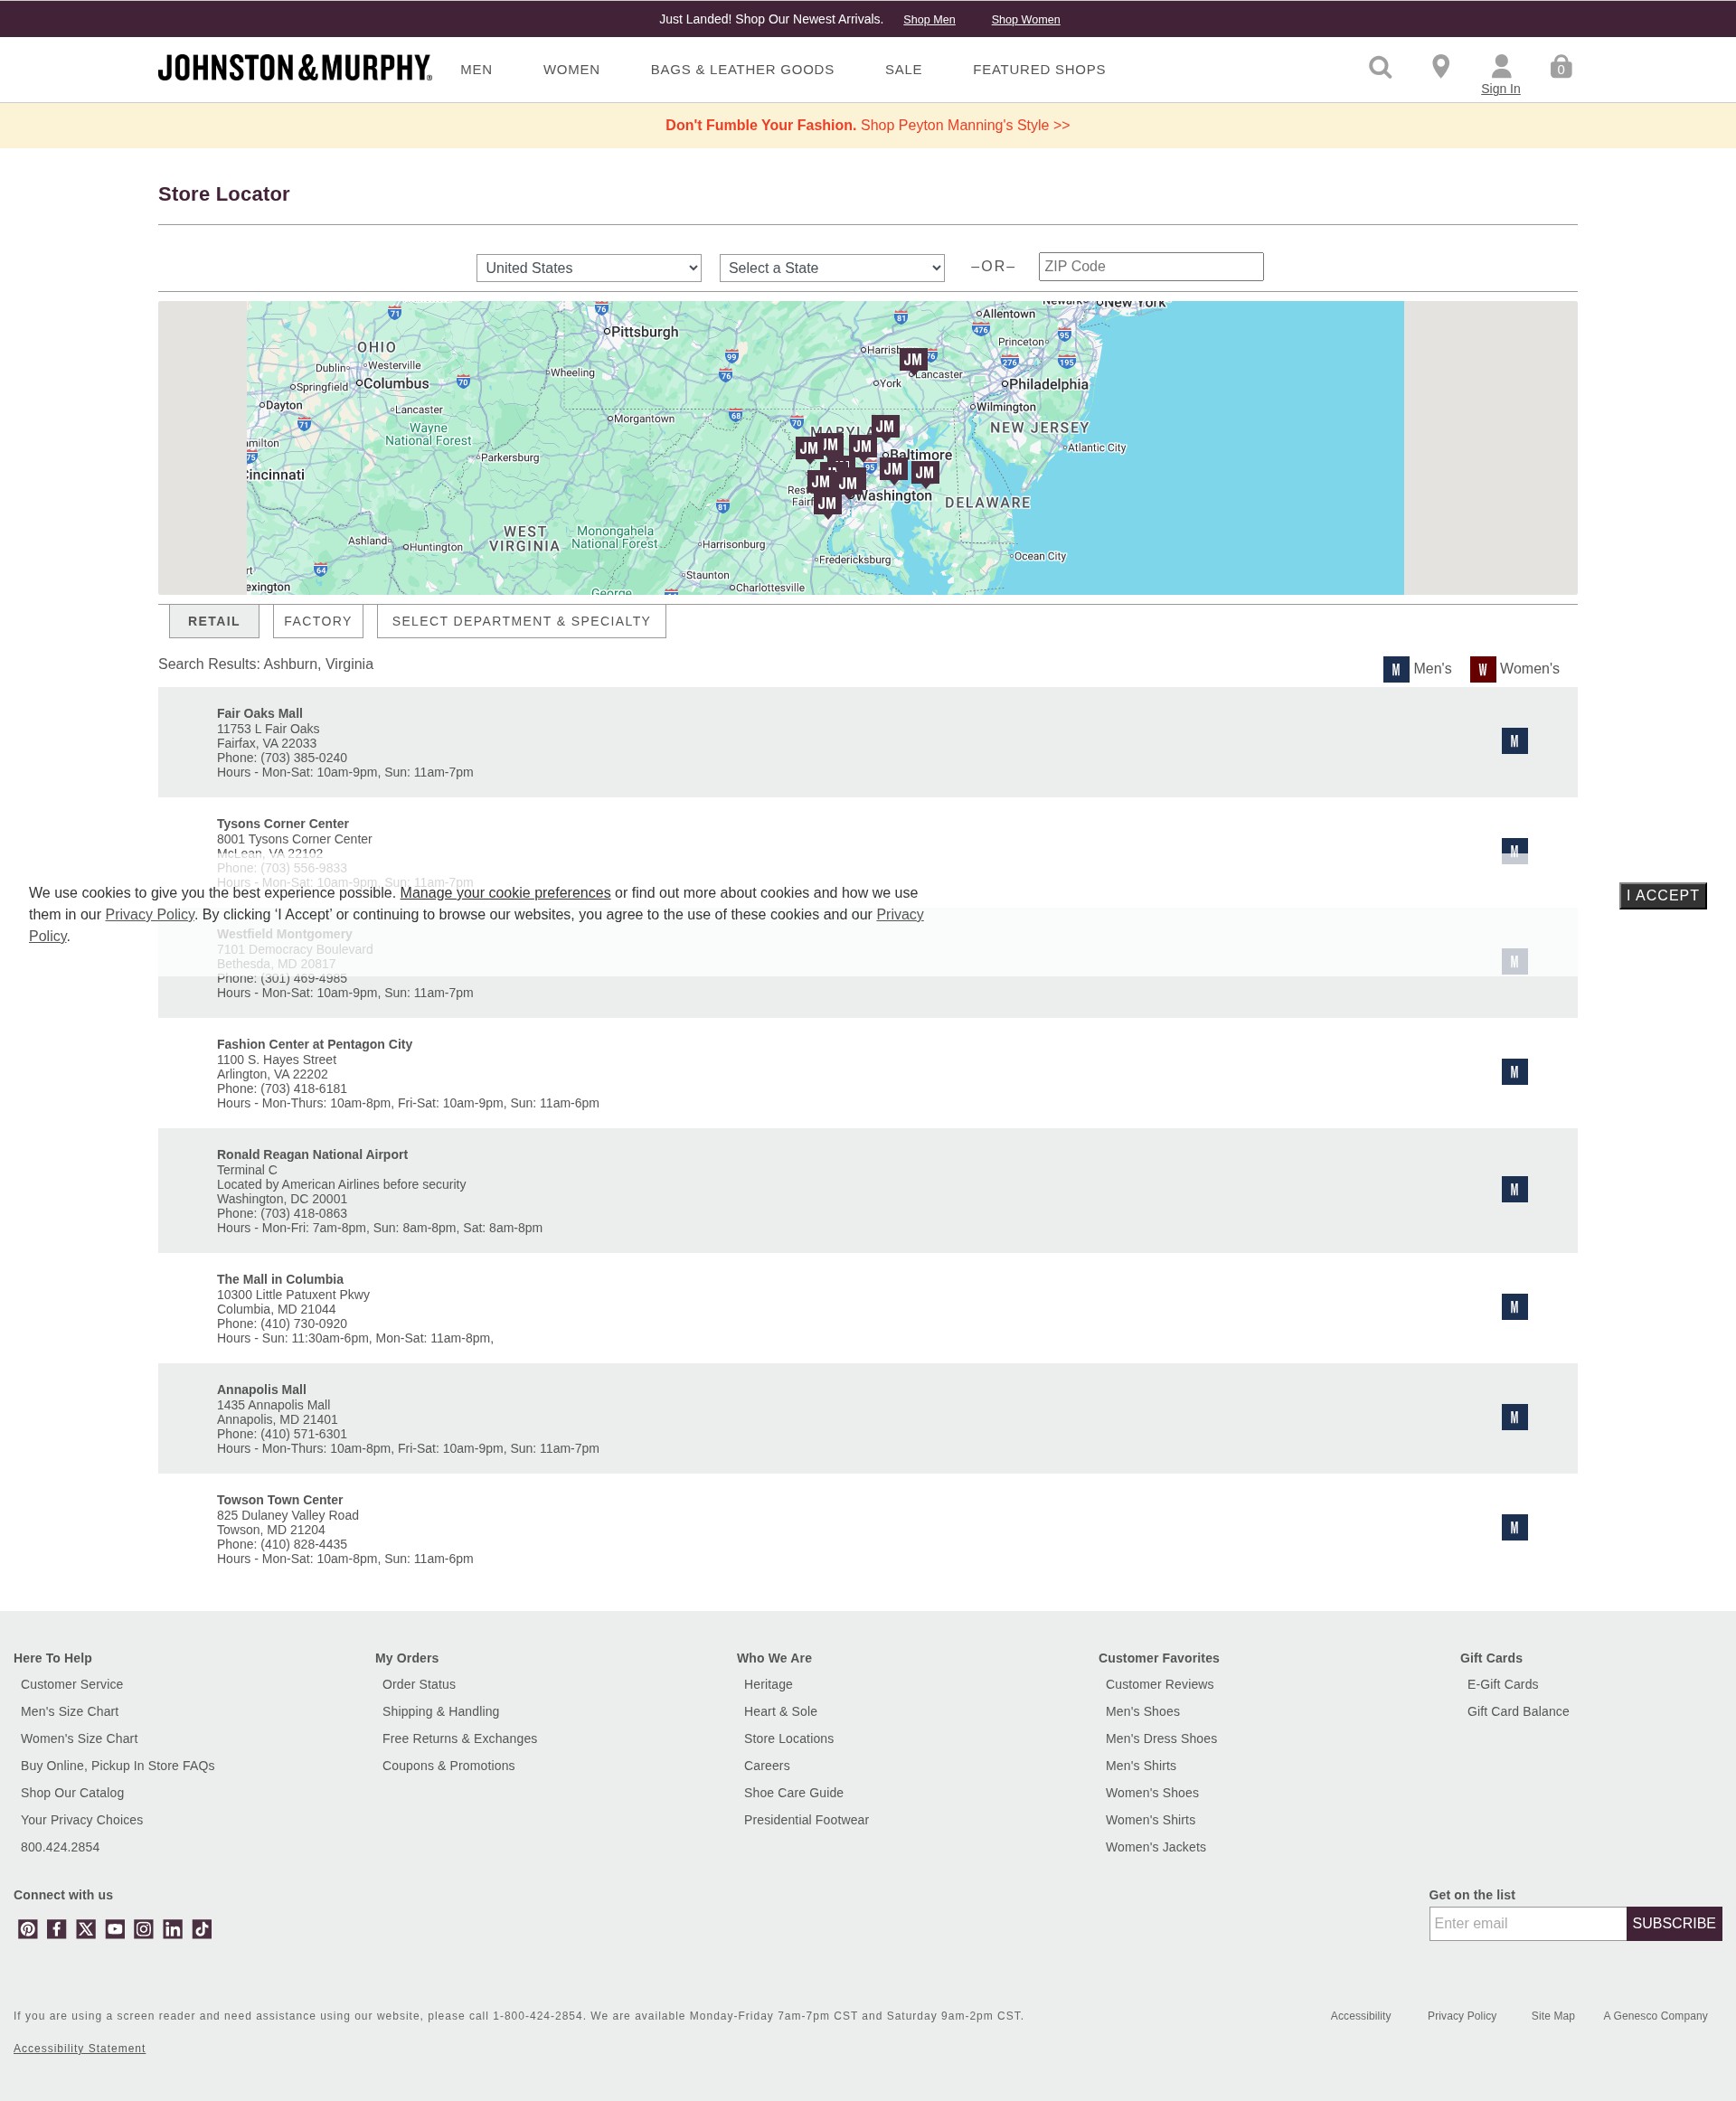Viewport: 1736px width, 2101px height.
Task: Open the Order Status footer link
Action: (419, 1684)
